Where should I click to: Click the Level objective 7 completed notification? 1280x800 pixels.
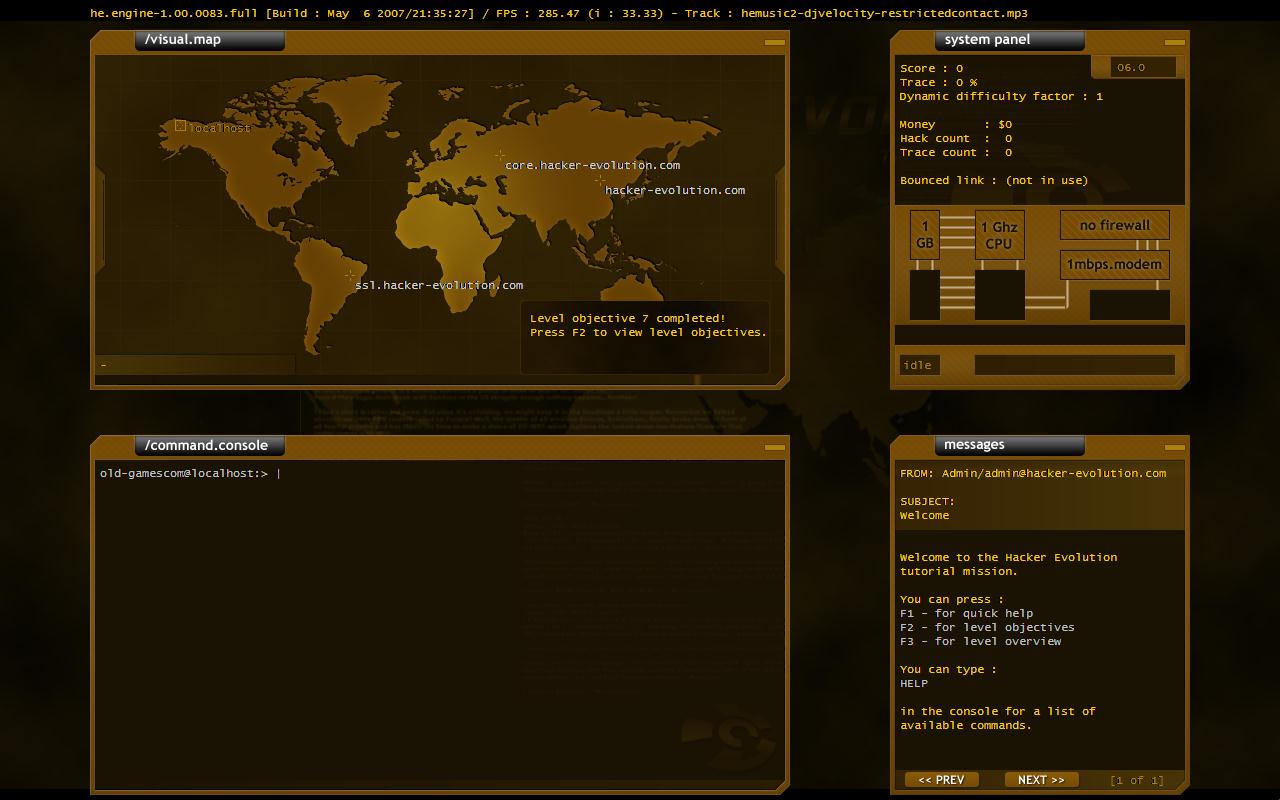click(648, 325)
